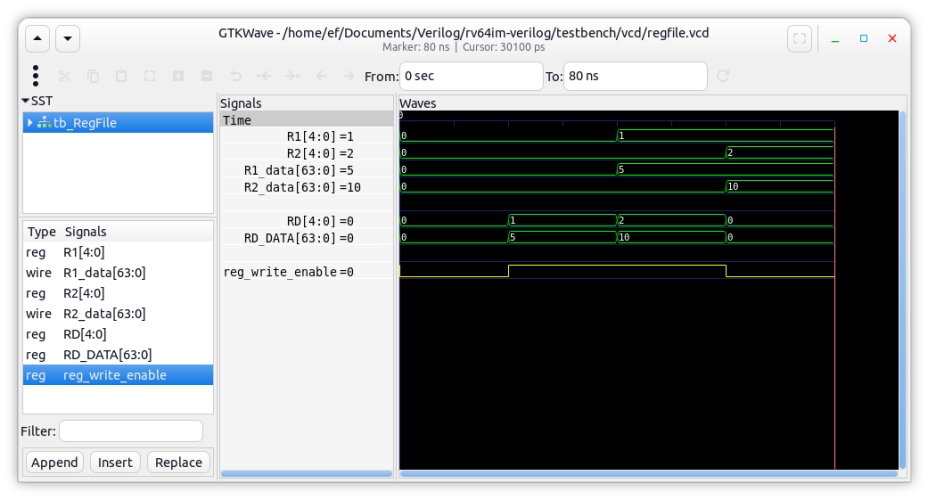Image resolution: width=928 pixels, height=500 pixels.
Task: Select RD_DATA[63:0] in the signal list
Action: pyautogui.click(x=107, y=354)
